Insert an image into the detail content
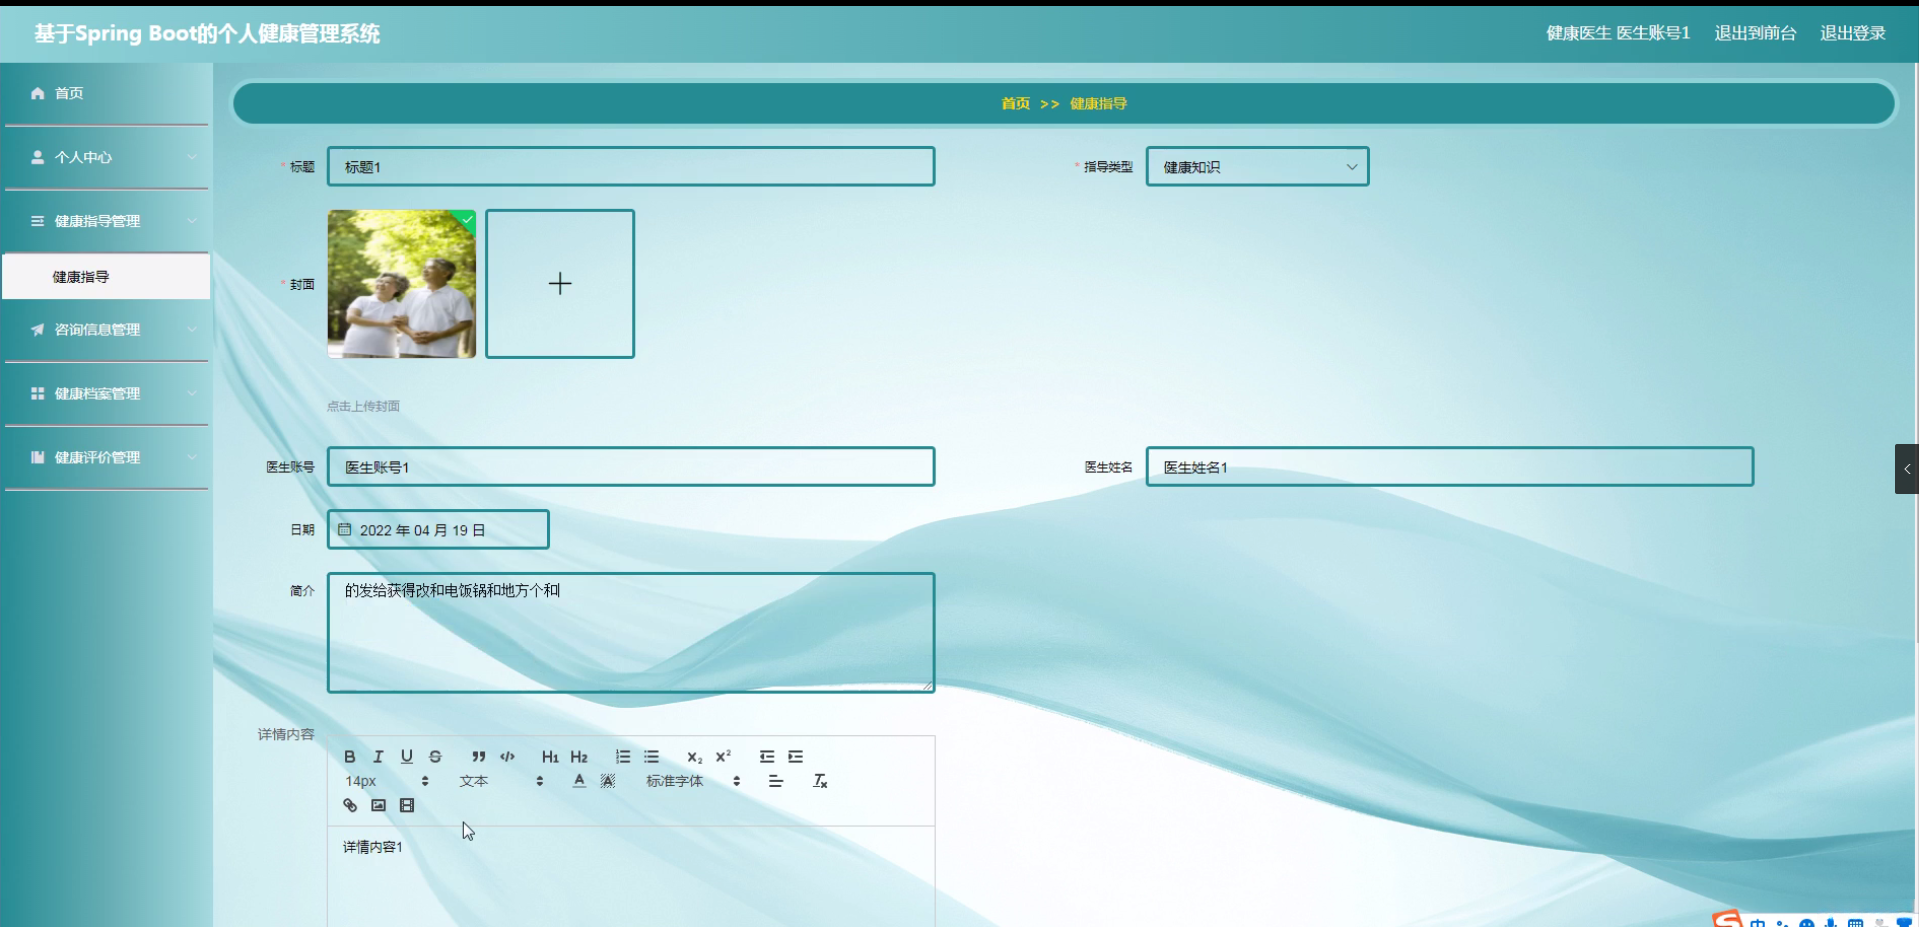The height and width of the screenshot is (927, 1919). pyautogui.click(x=378, y=805)
